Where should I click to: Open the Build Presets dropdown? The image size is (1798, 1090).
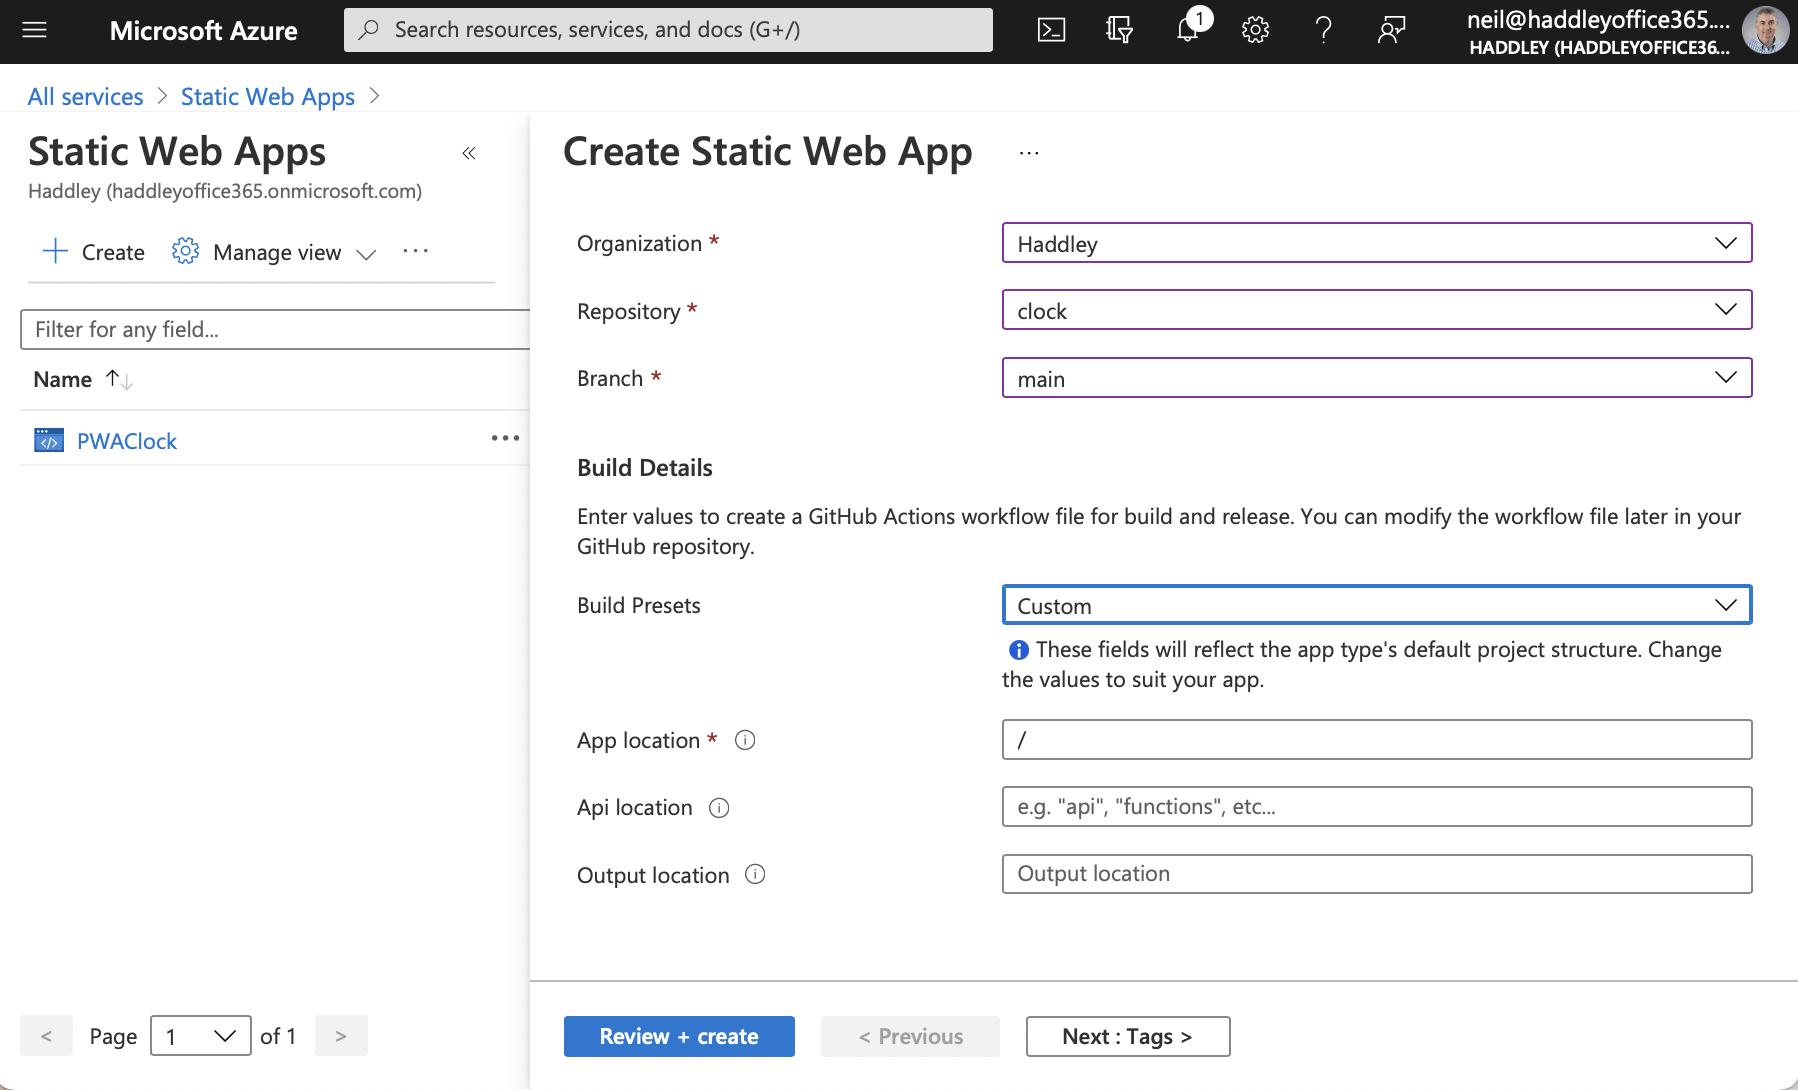coord(1376,605)
